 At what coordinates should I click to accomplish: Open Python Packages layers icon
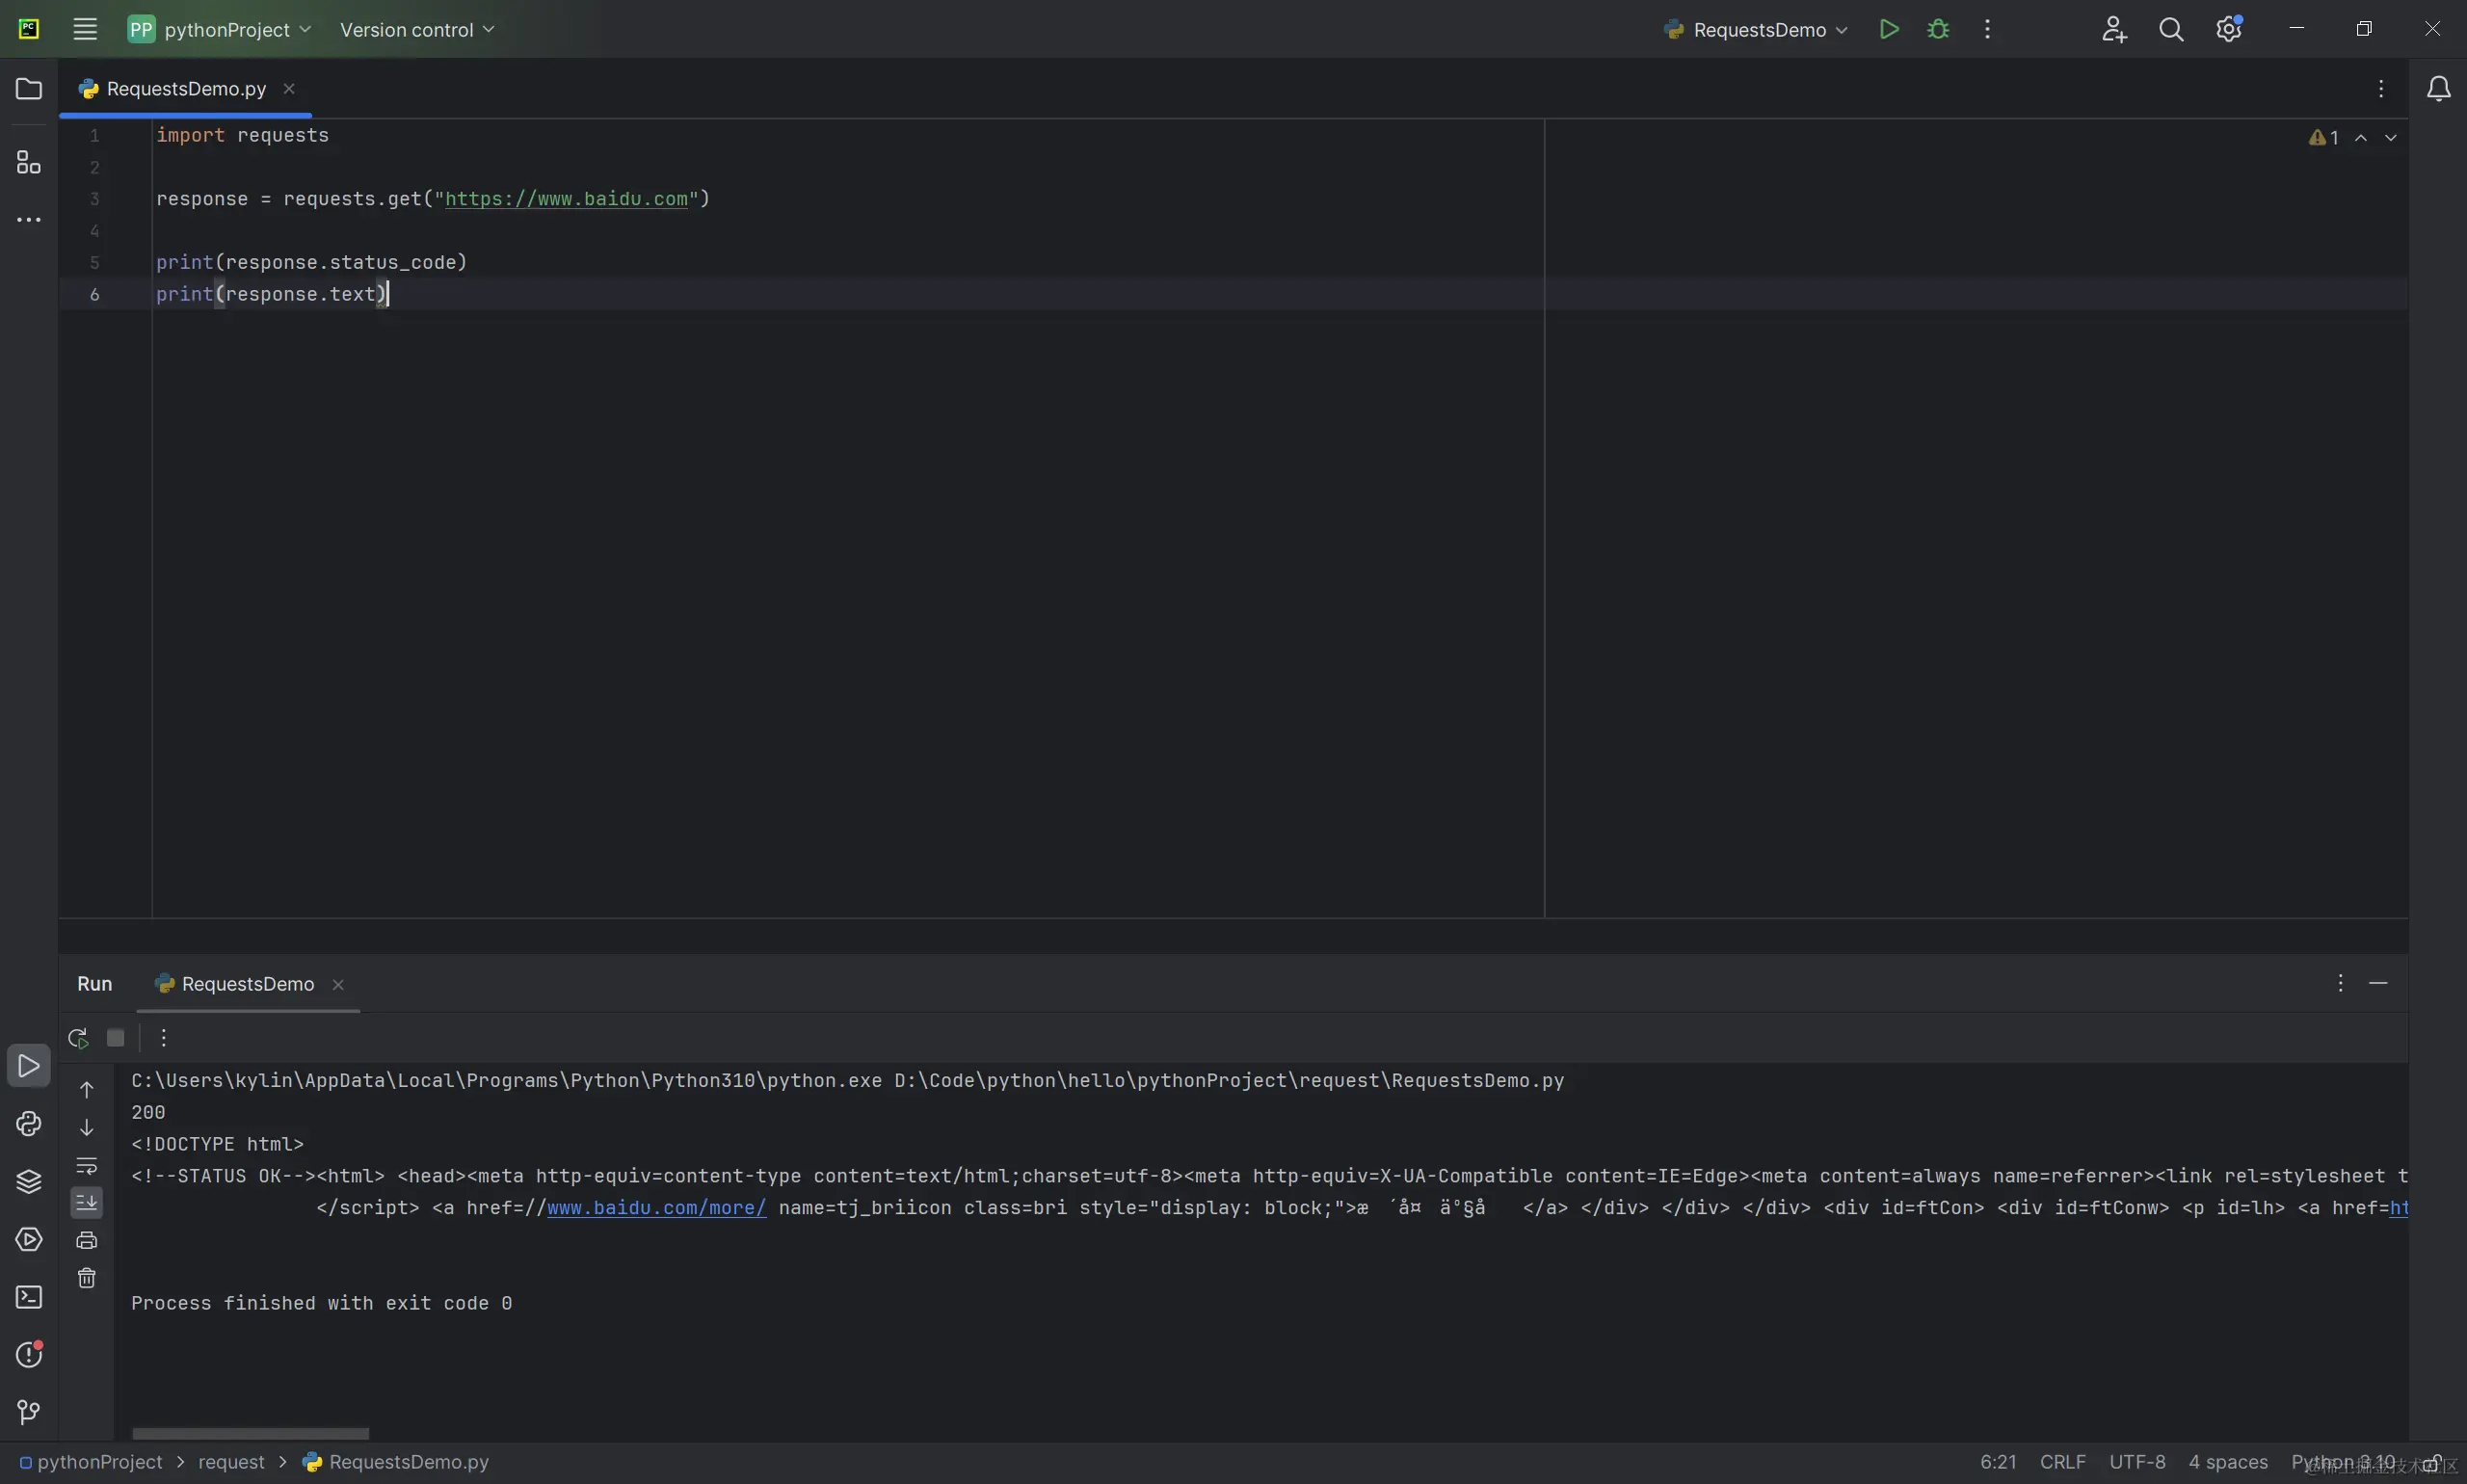[x=29, y=1181]
